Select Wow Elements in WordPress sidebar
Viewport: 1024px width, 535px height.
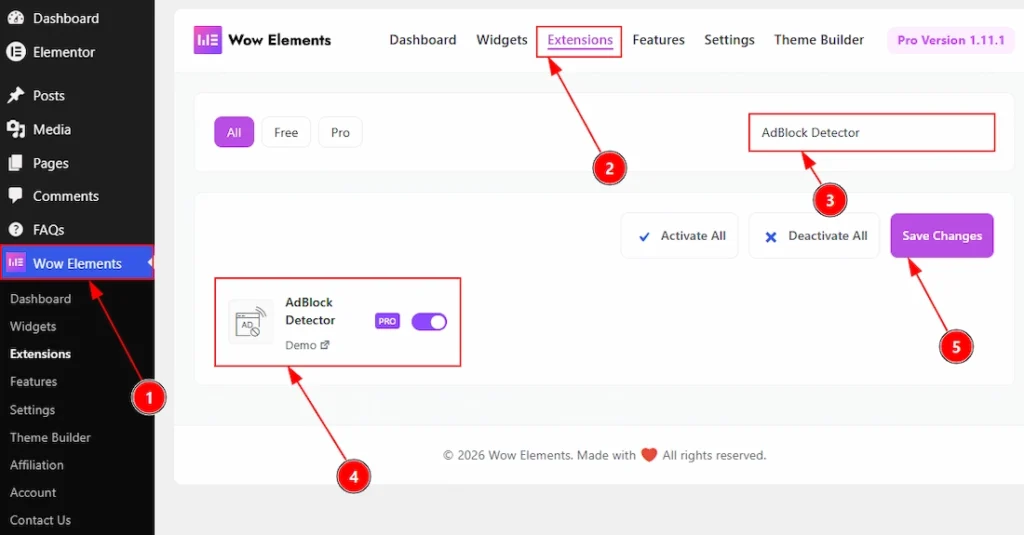(x=77, y=263)
